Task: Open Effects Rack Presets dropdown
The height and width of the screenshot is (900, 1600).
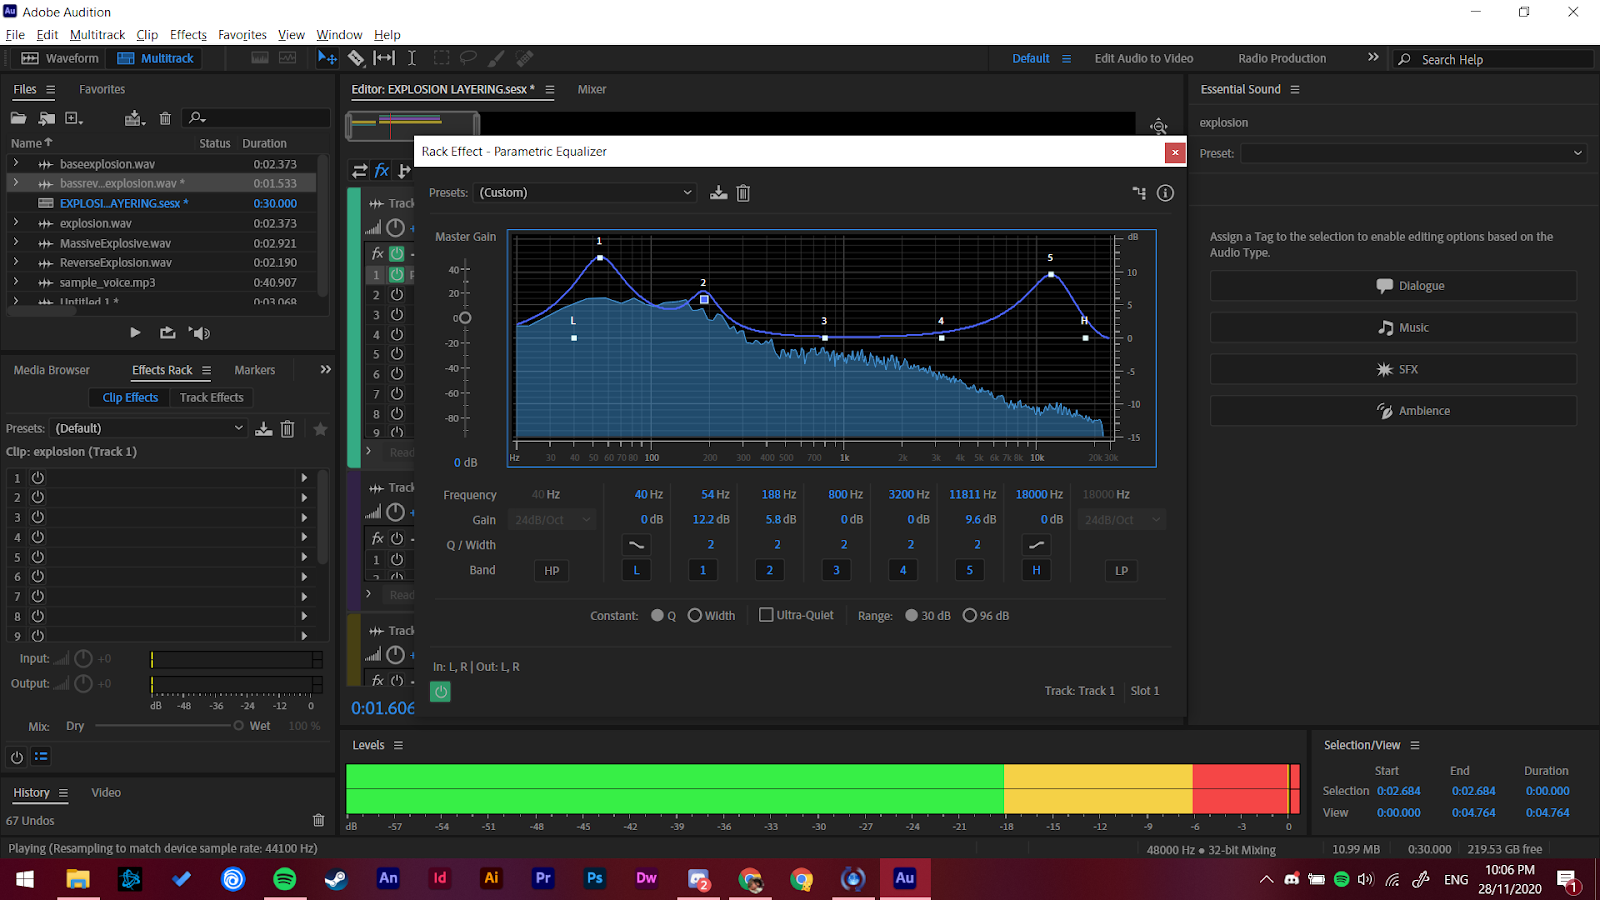Action: point(148,428)
